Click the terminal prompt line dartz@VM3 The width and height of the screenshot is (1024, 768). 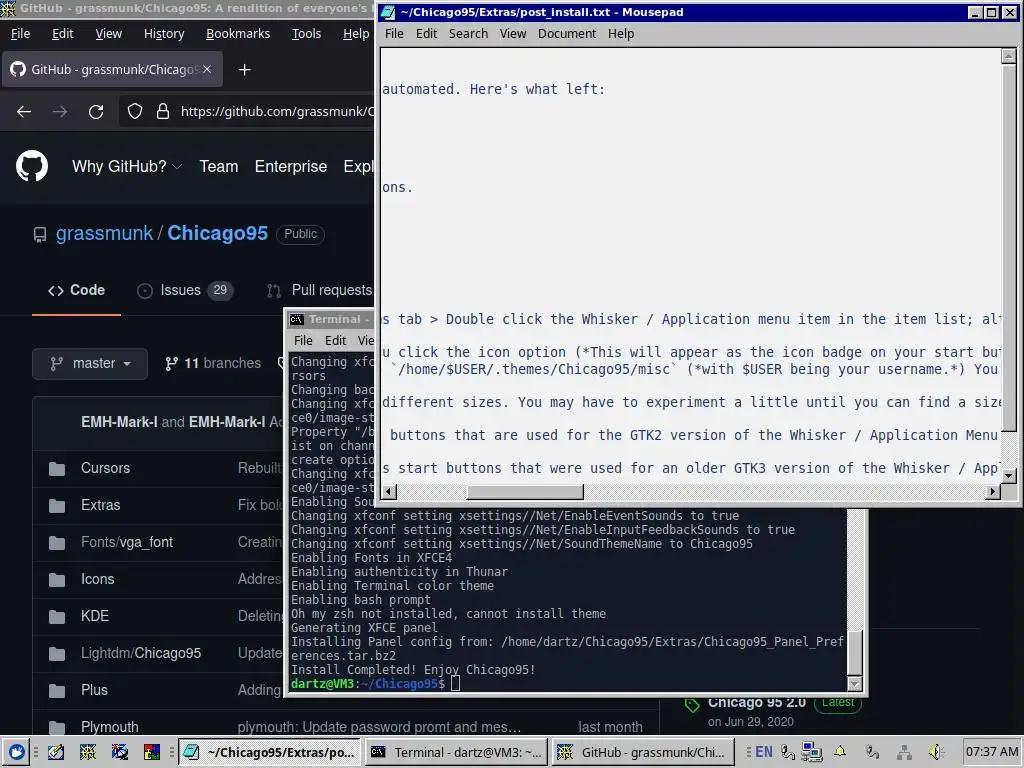tap(376, 684)
